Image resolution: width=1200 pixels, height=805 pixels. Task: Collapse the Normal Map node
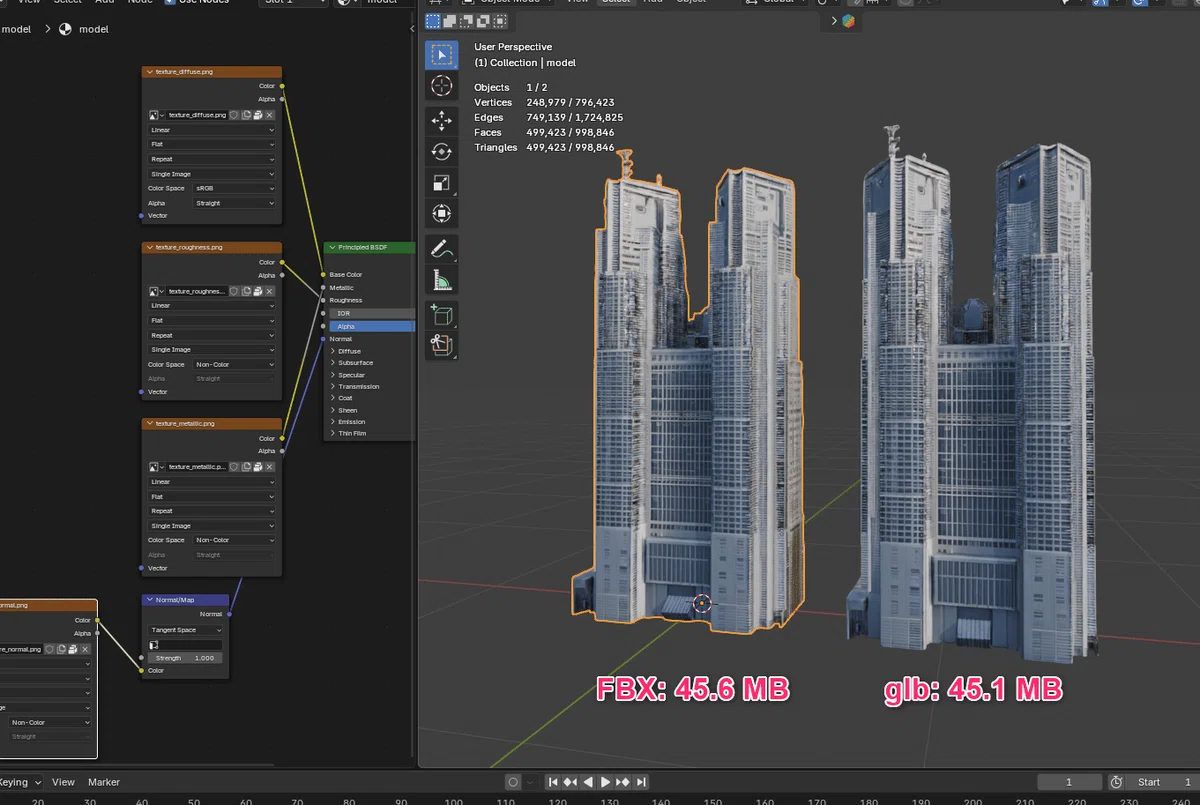coord(150,600)
